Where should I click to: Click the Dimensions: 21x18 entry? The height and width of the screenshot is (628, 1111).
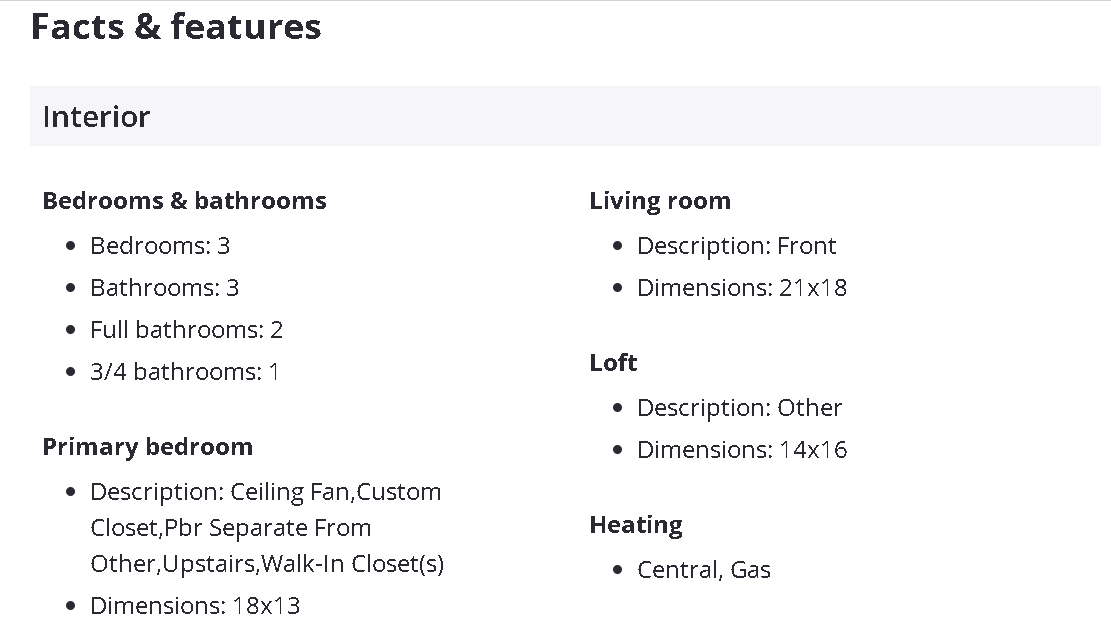click(x=741, y=288)
